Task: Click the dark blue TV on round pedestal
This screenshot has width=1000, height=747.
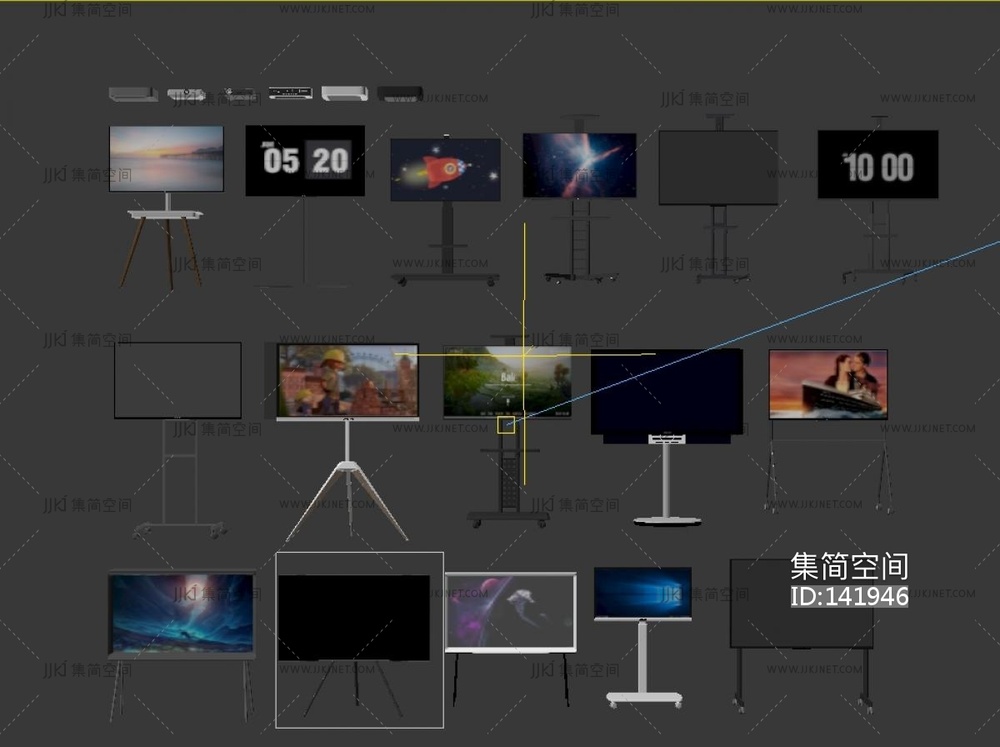Action: (x=666, y=391)
